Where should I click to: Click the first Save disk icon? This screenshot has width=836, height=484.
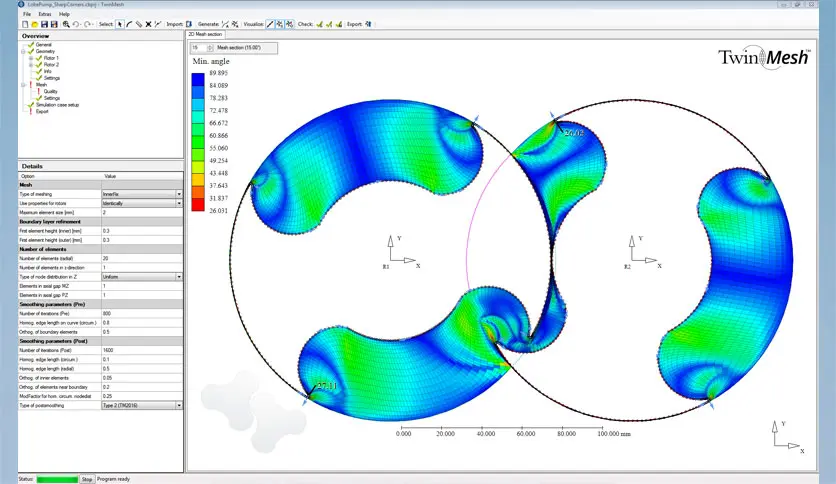click(x=44, y=24)
